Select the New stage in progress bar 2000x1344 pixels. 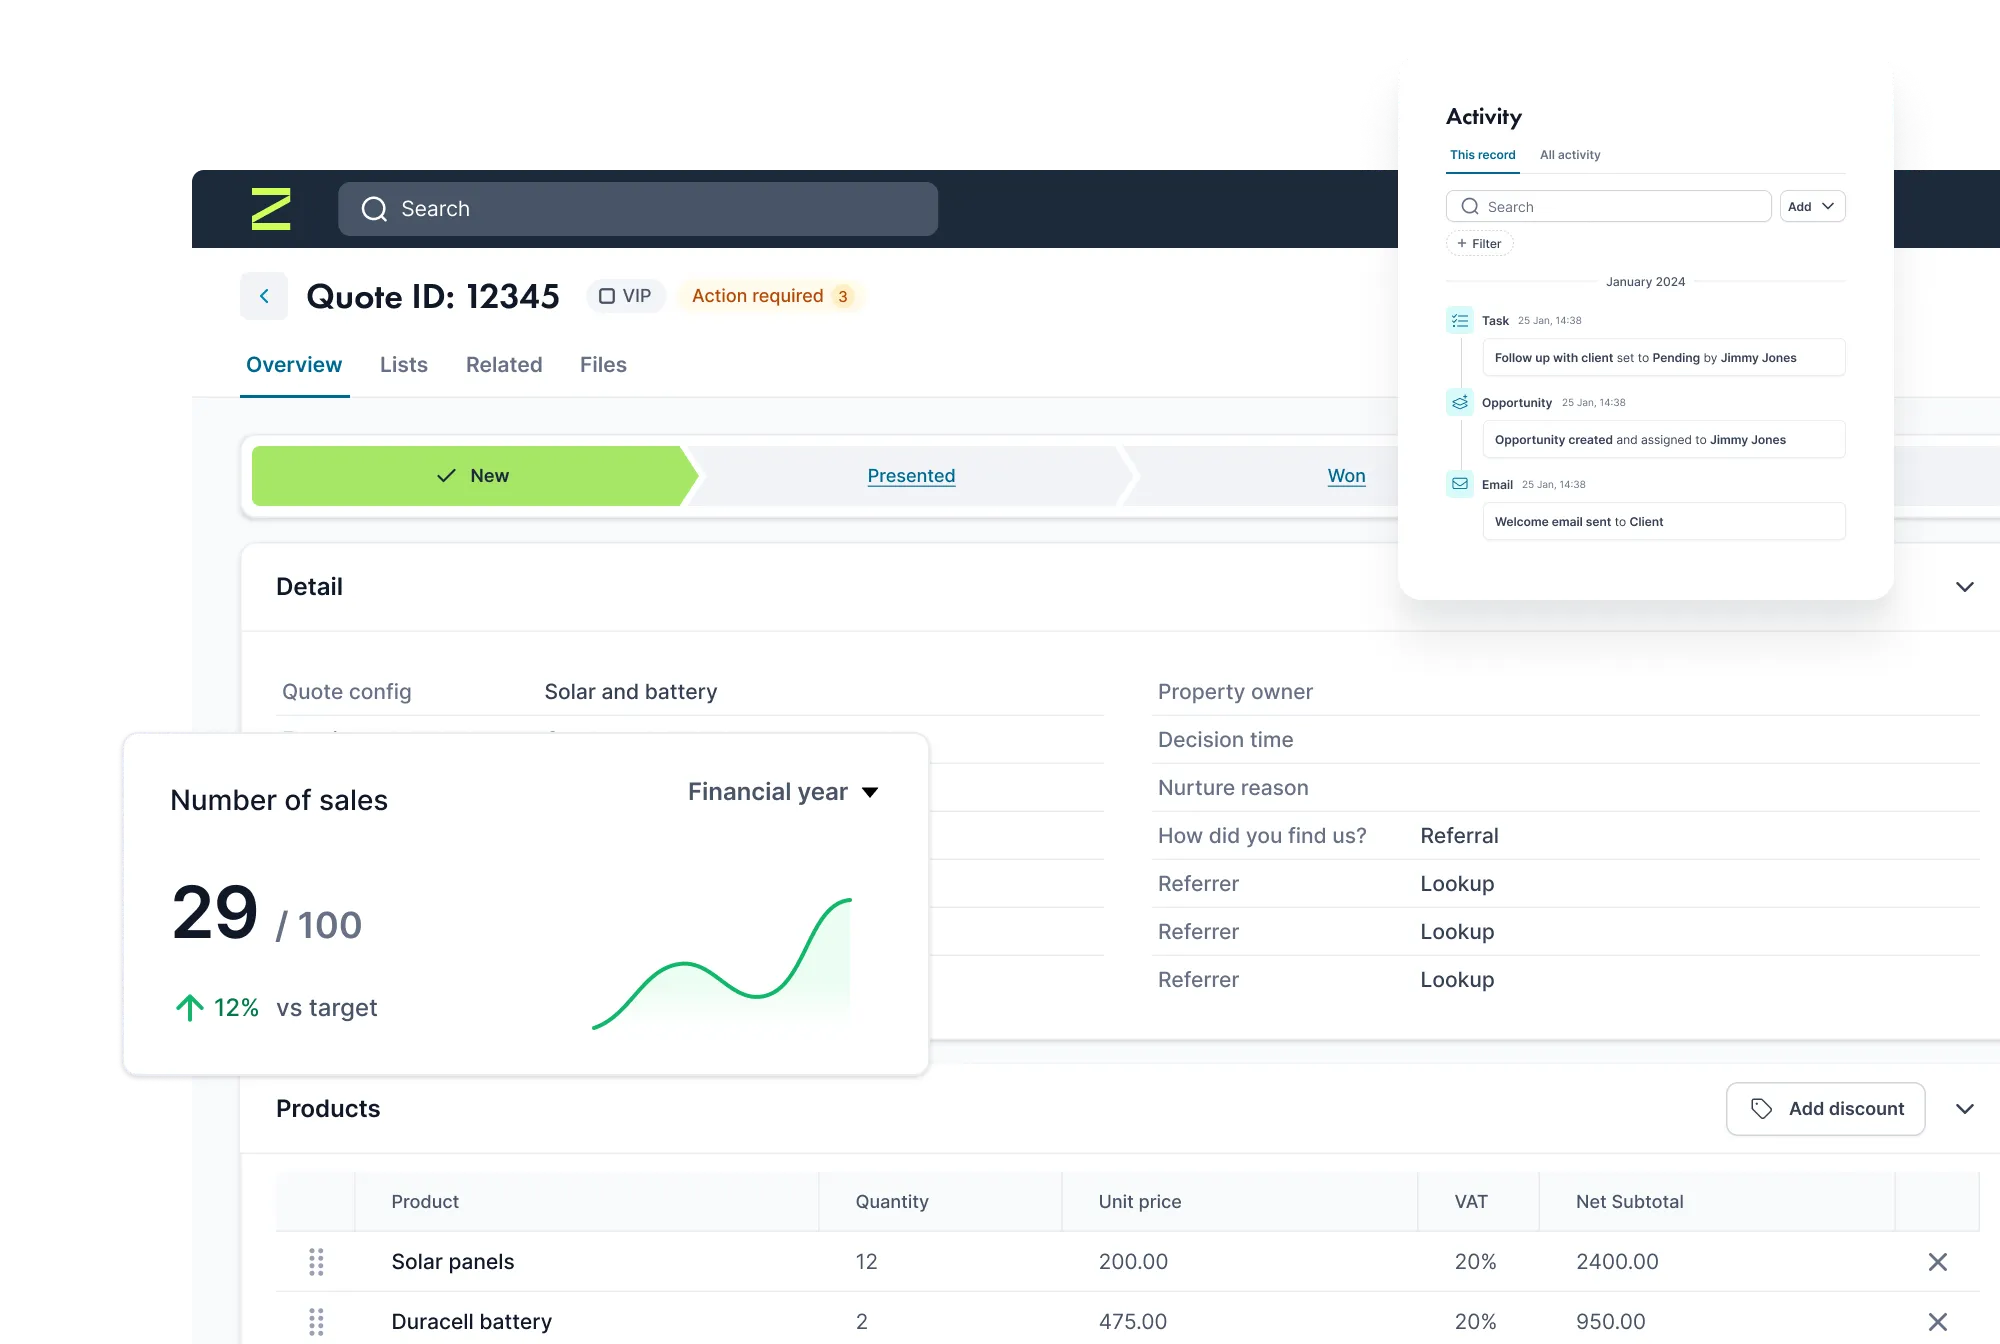(472, 476)
